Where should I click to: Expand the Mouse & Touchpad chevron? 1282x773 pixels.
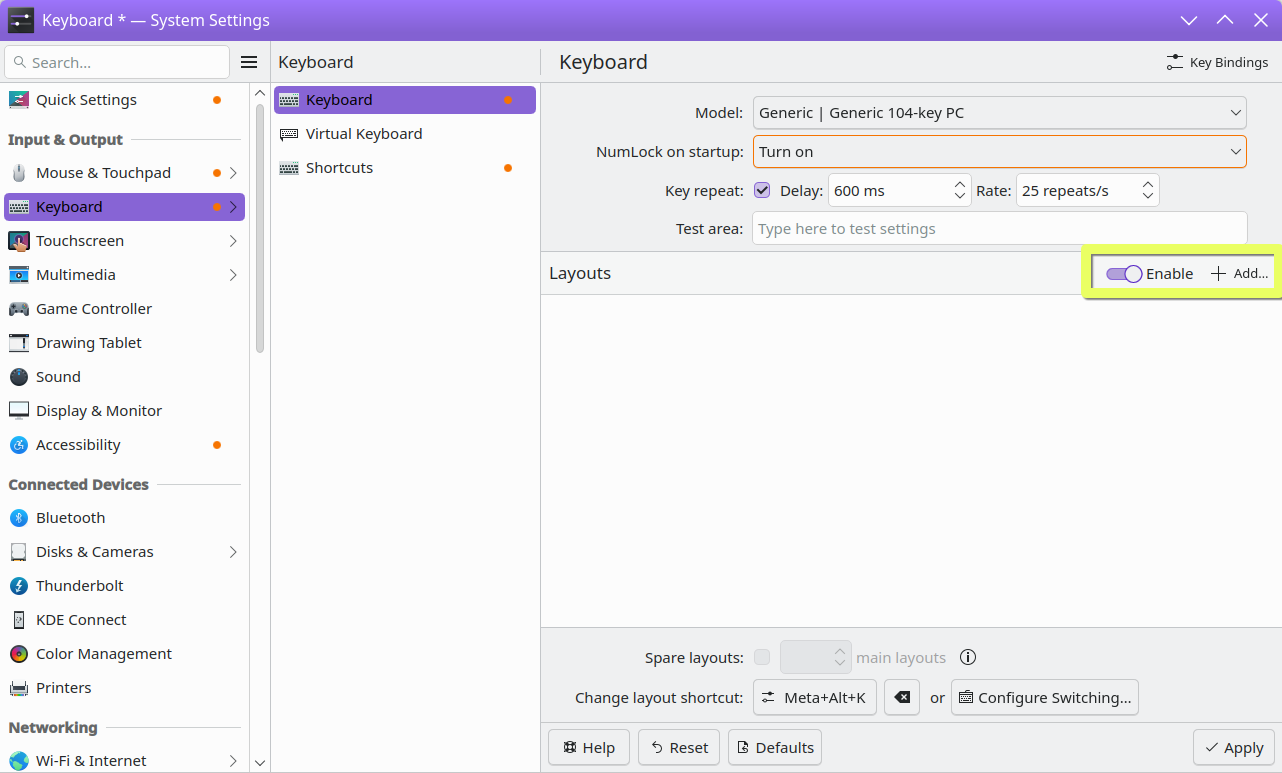(233, 173)
